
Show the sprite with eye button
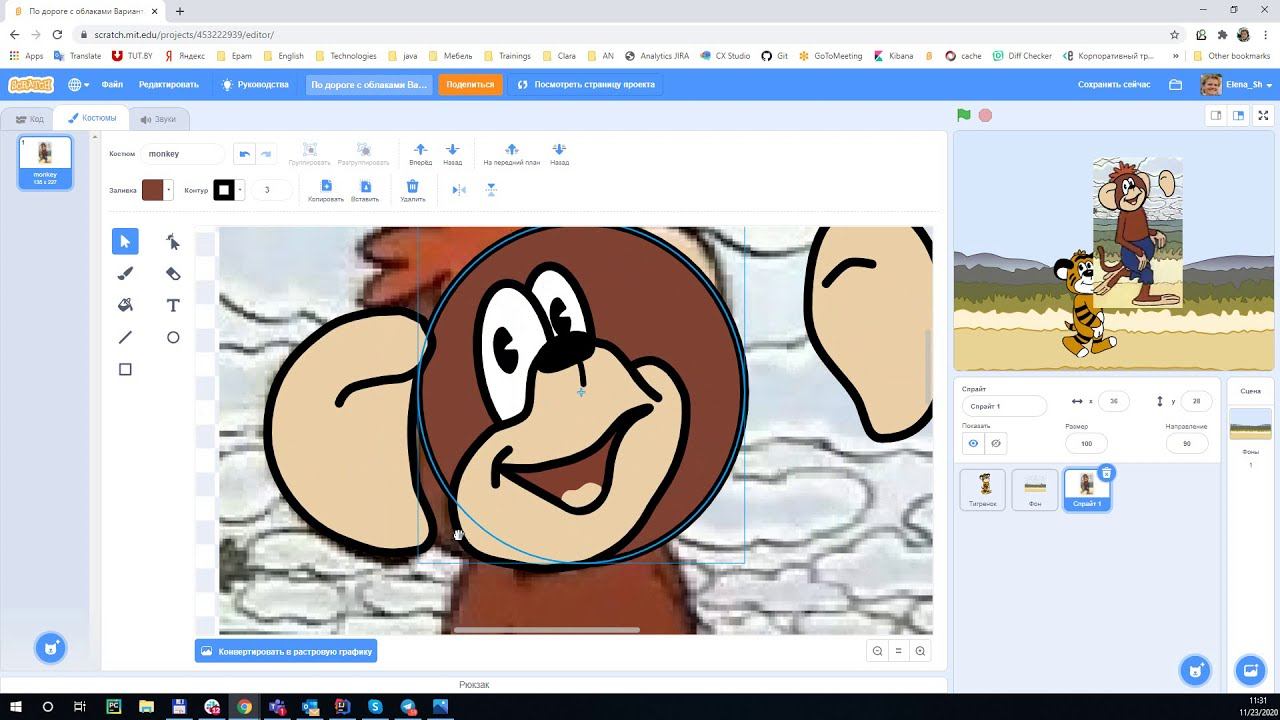(973, 443)
